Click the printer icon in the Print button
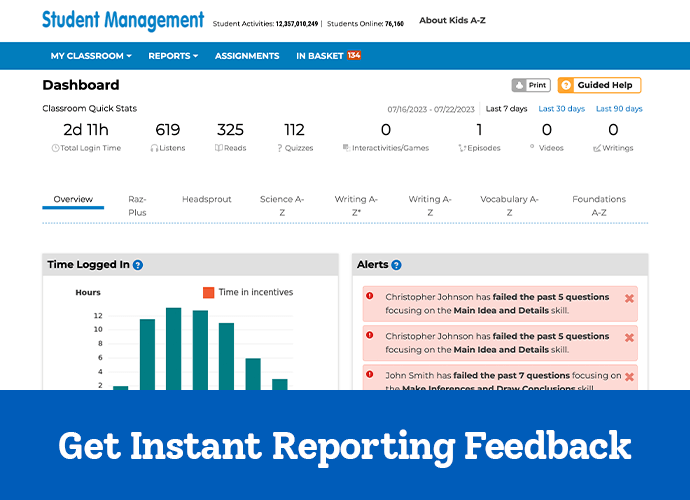 click(520, 85)
